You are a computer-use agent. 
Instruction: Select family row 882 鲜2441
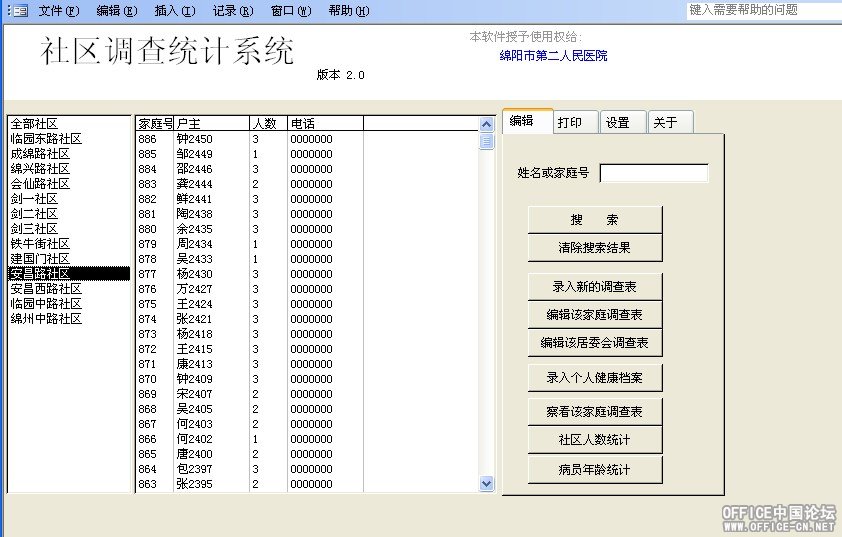click(307, 199)
